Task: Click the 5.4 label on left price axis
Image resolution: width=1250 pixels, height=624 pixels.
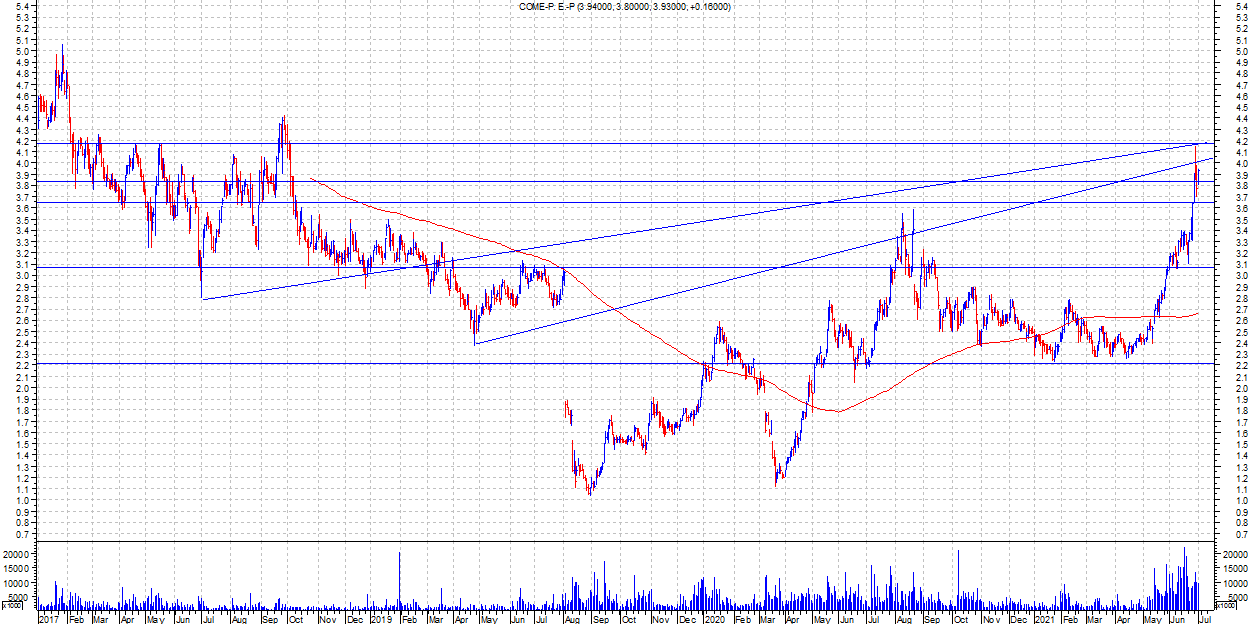Action: coord(22,7)
